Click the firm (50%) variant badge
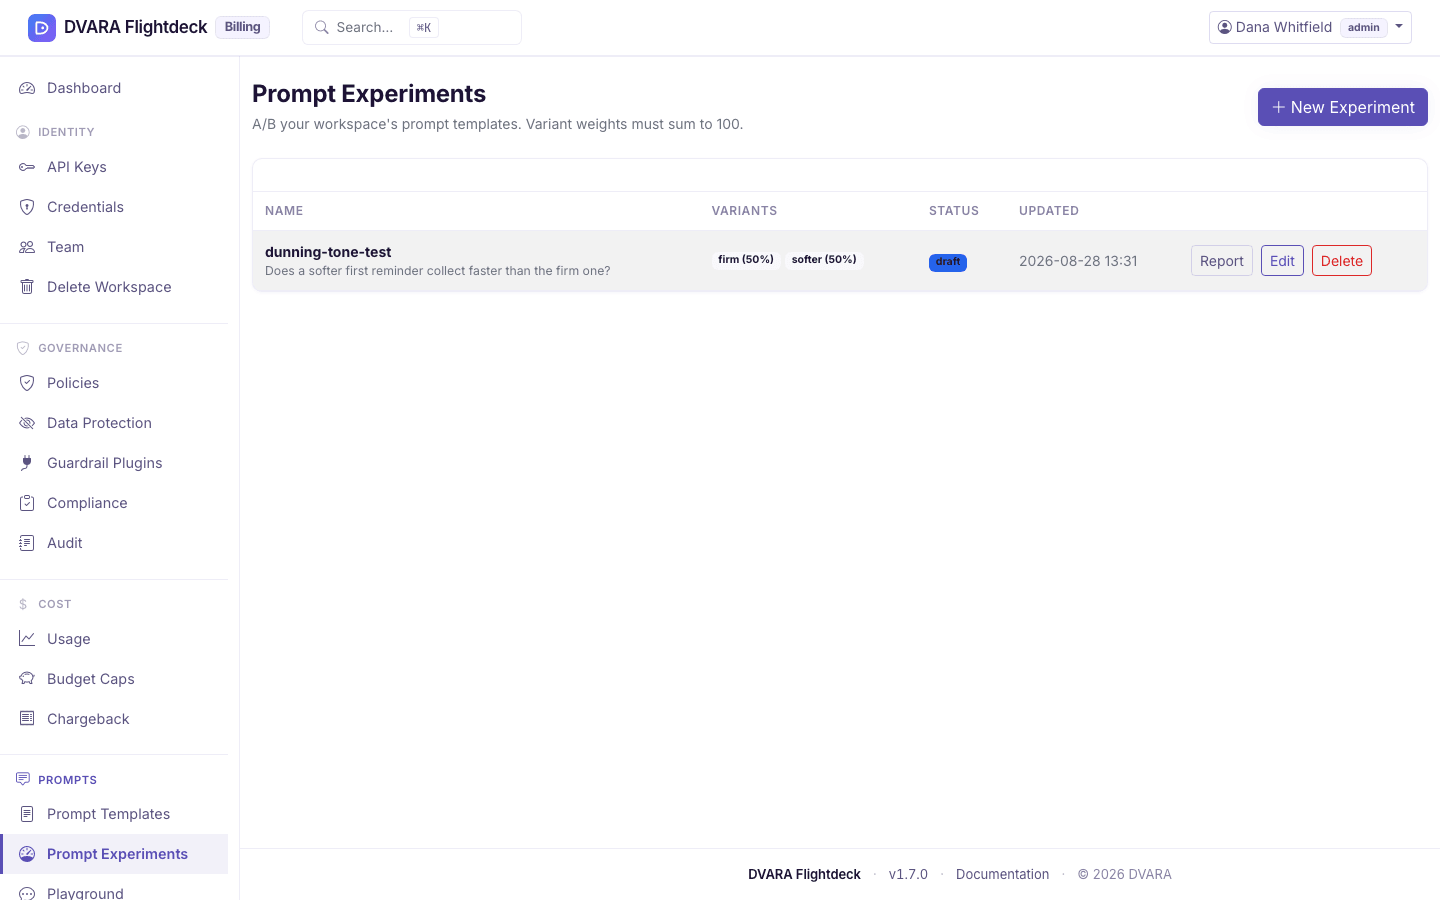Image resolution: width=1440 pixels, height=900 pixels. (746, 259)
